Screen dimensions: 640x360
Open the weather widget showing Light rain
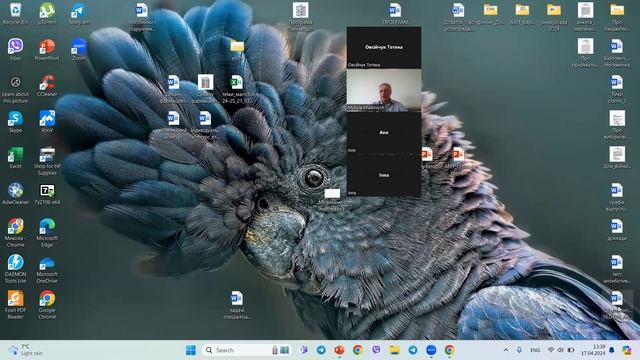(x=26, y=350)
